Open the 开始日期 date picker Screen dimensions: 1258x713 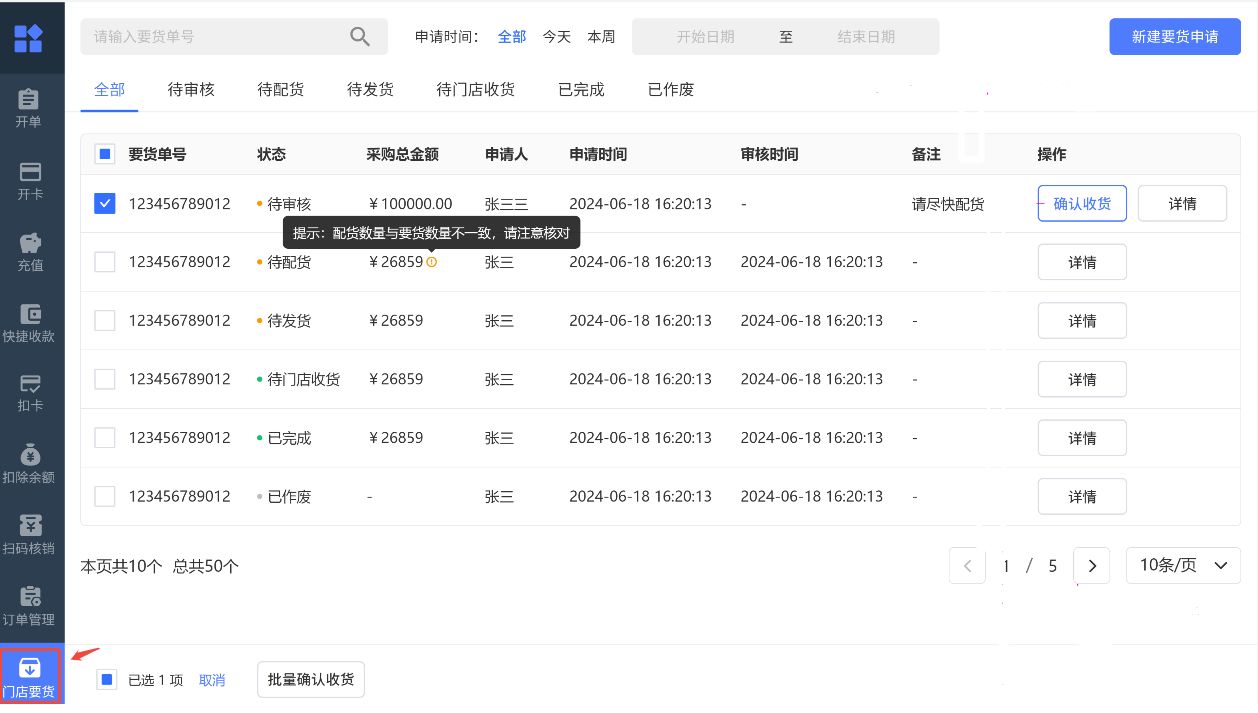[705, 37]
